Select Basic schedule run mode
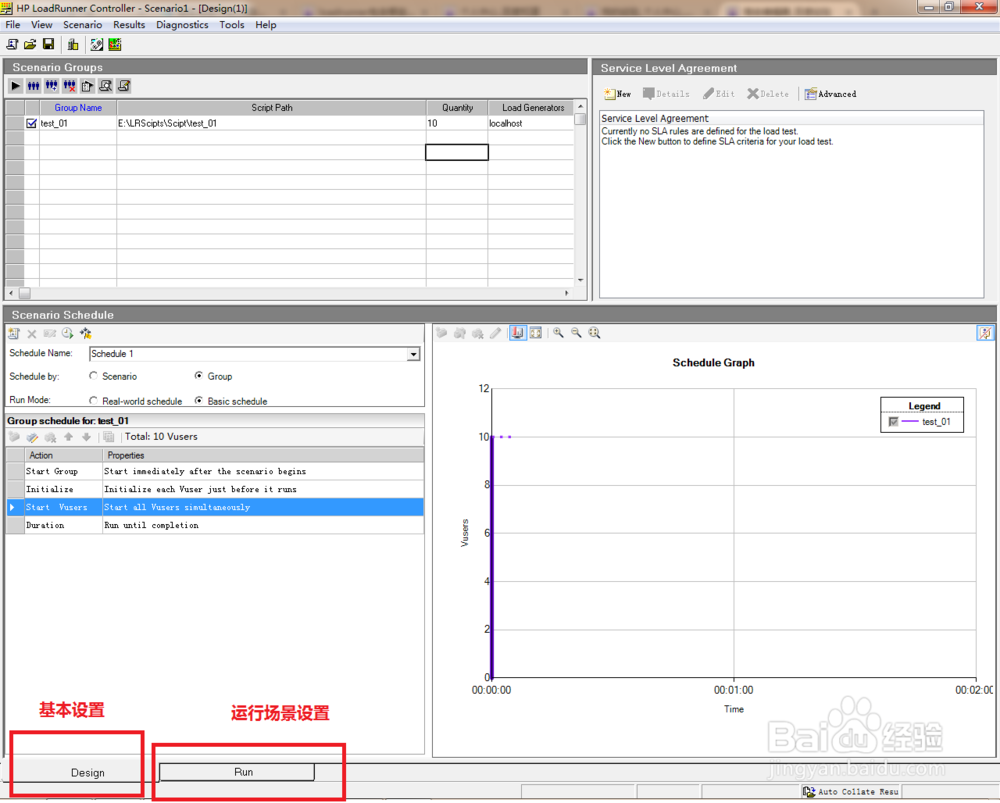Screen dimensions: 1000x803 (199, 401)
